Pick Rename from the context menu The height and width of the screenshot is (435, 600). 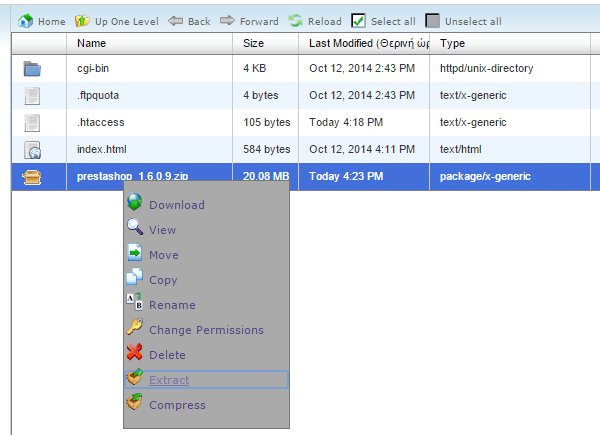pyautogui.click(x=172, y=305)
